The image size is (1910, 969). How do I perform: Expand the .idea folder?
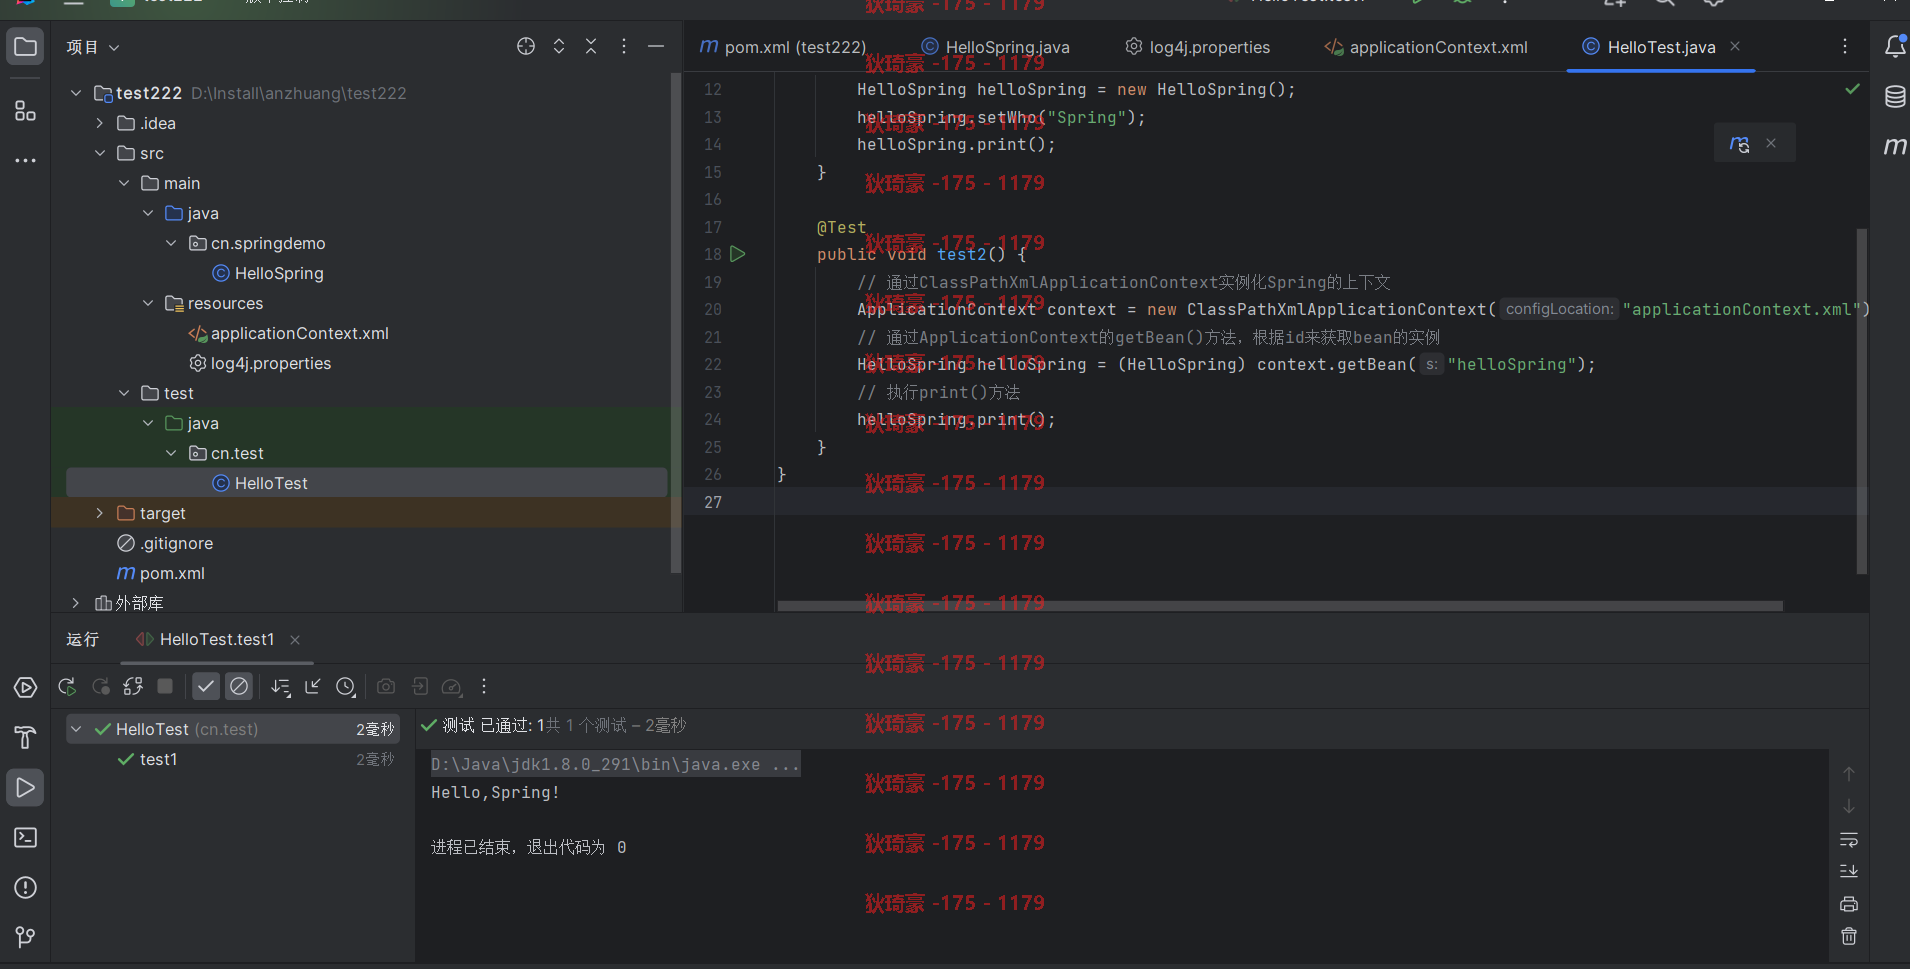100,123
